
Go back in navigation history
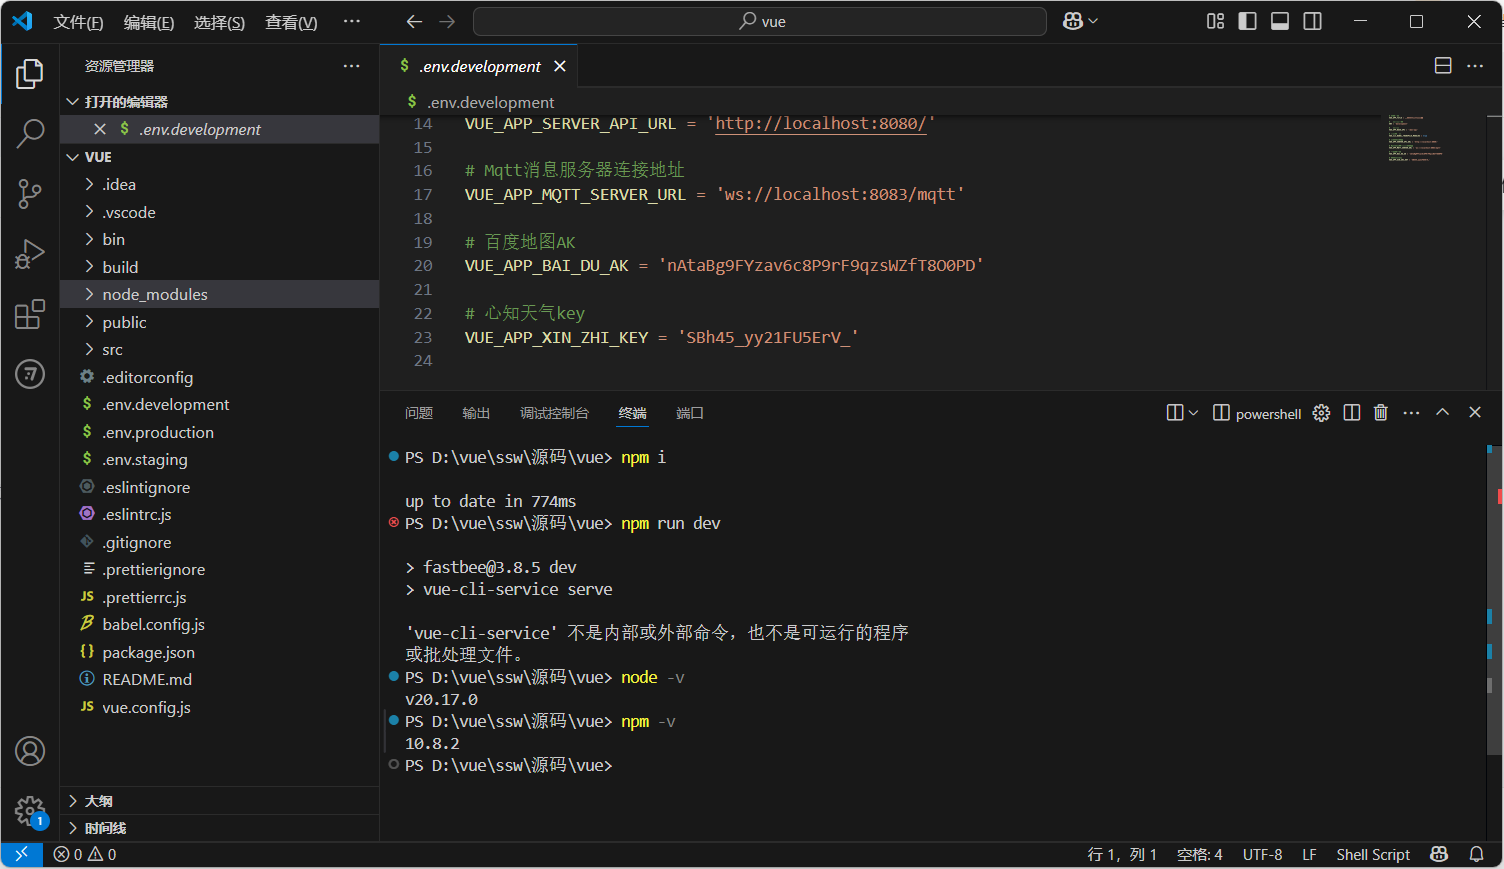tap(414, 21)
